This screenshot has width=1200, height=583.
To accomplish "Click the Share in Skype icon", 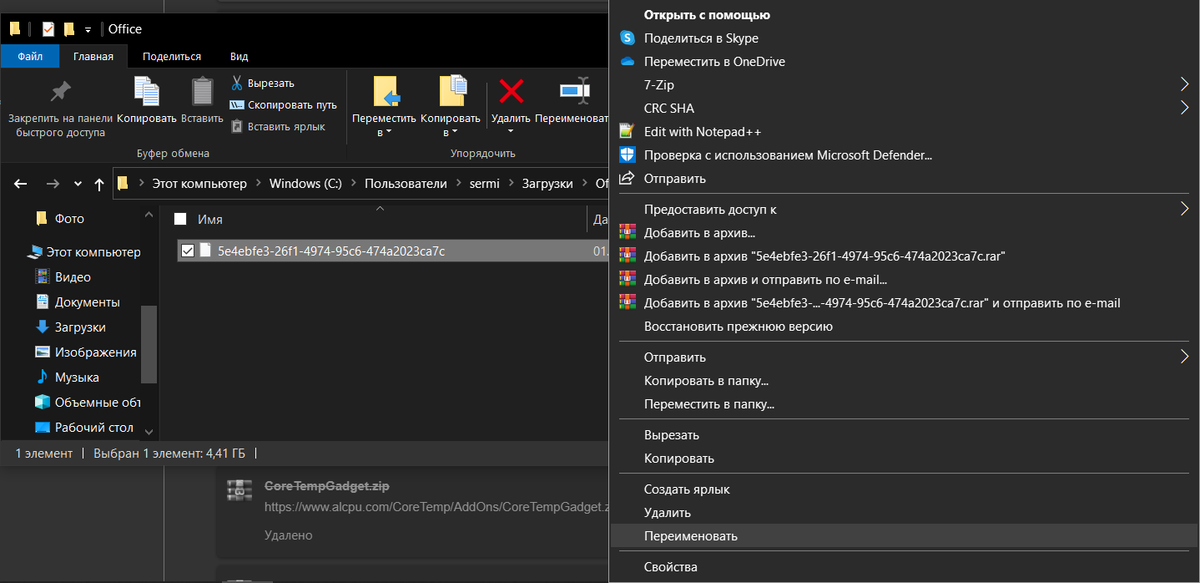I will 627,38.
